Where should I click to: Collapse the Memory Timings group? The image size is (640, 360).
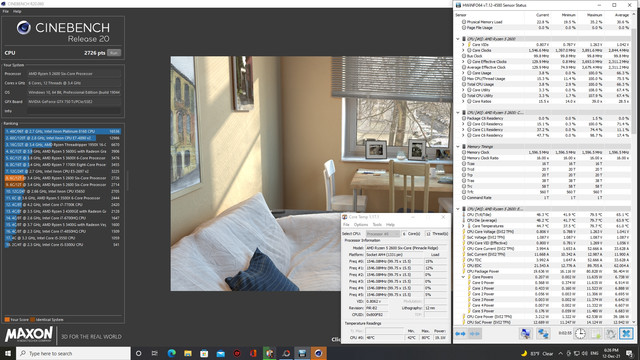click(x=458, y=147)
